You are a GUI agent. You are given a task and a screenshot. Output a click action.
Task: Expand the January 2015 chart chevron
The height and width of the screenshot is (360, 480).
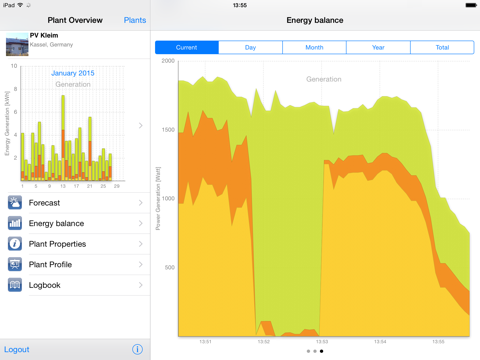(x=141, y=125)
